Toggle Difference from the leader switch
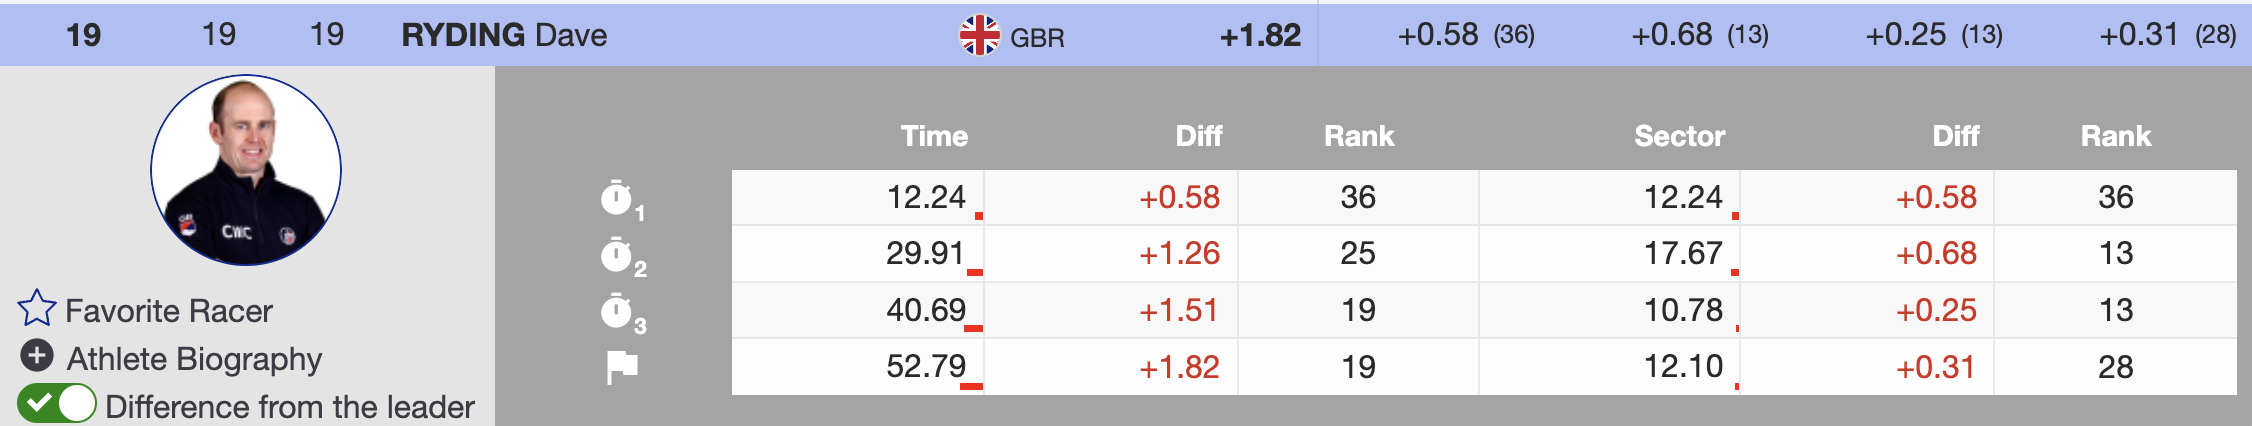 pyautogui.click(x=57, y=405)
